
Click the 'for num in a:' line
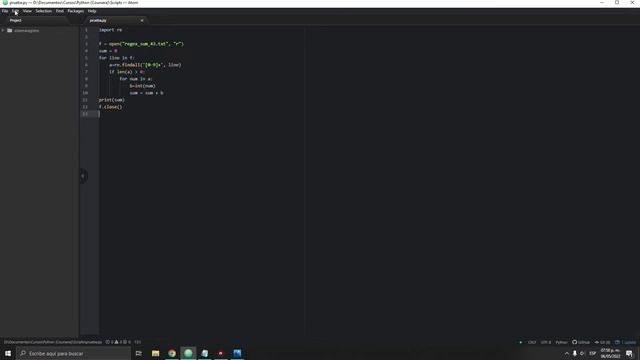coord(136,79)
